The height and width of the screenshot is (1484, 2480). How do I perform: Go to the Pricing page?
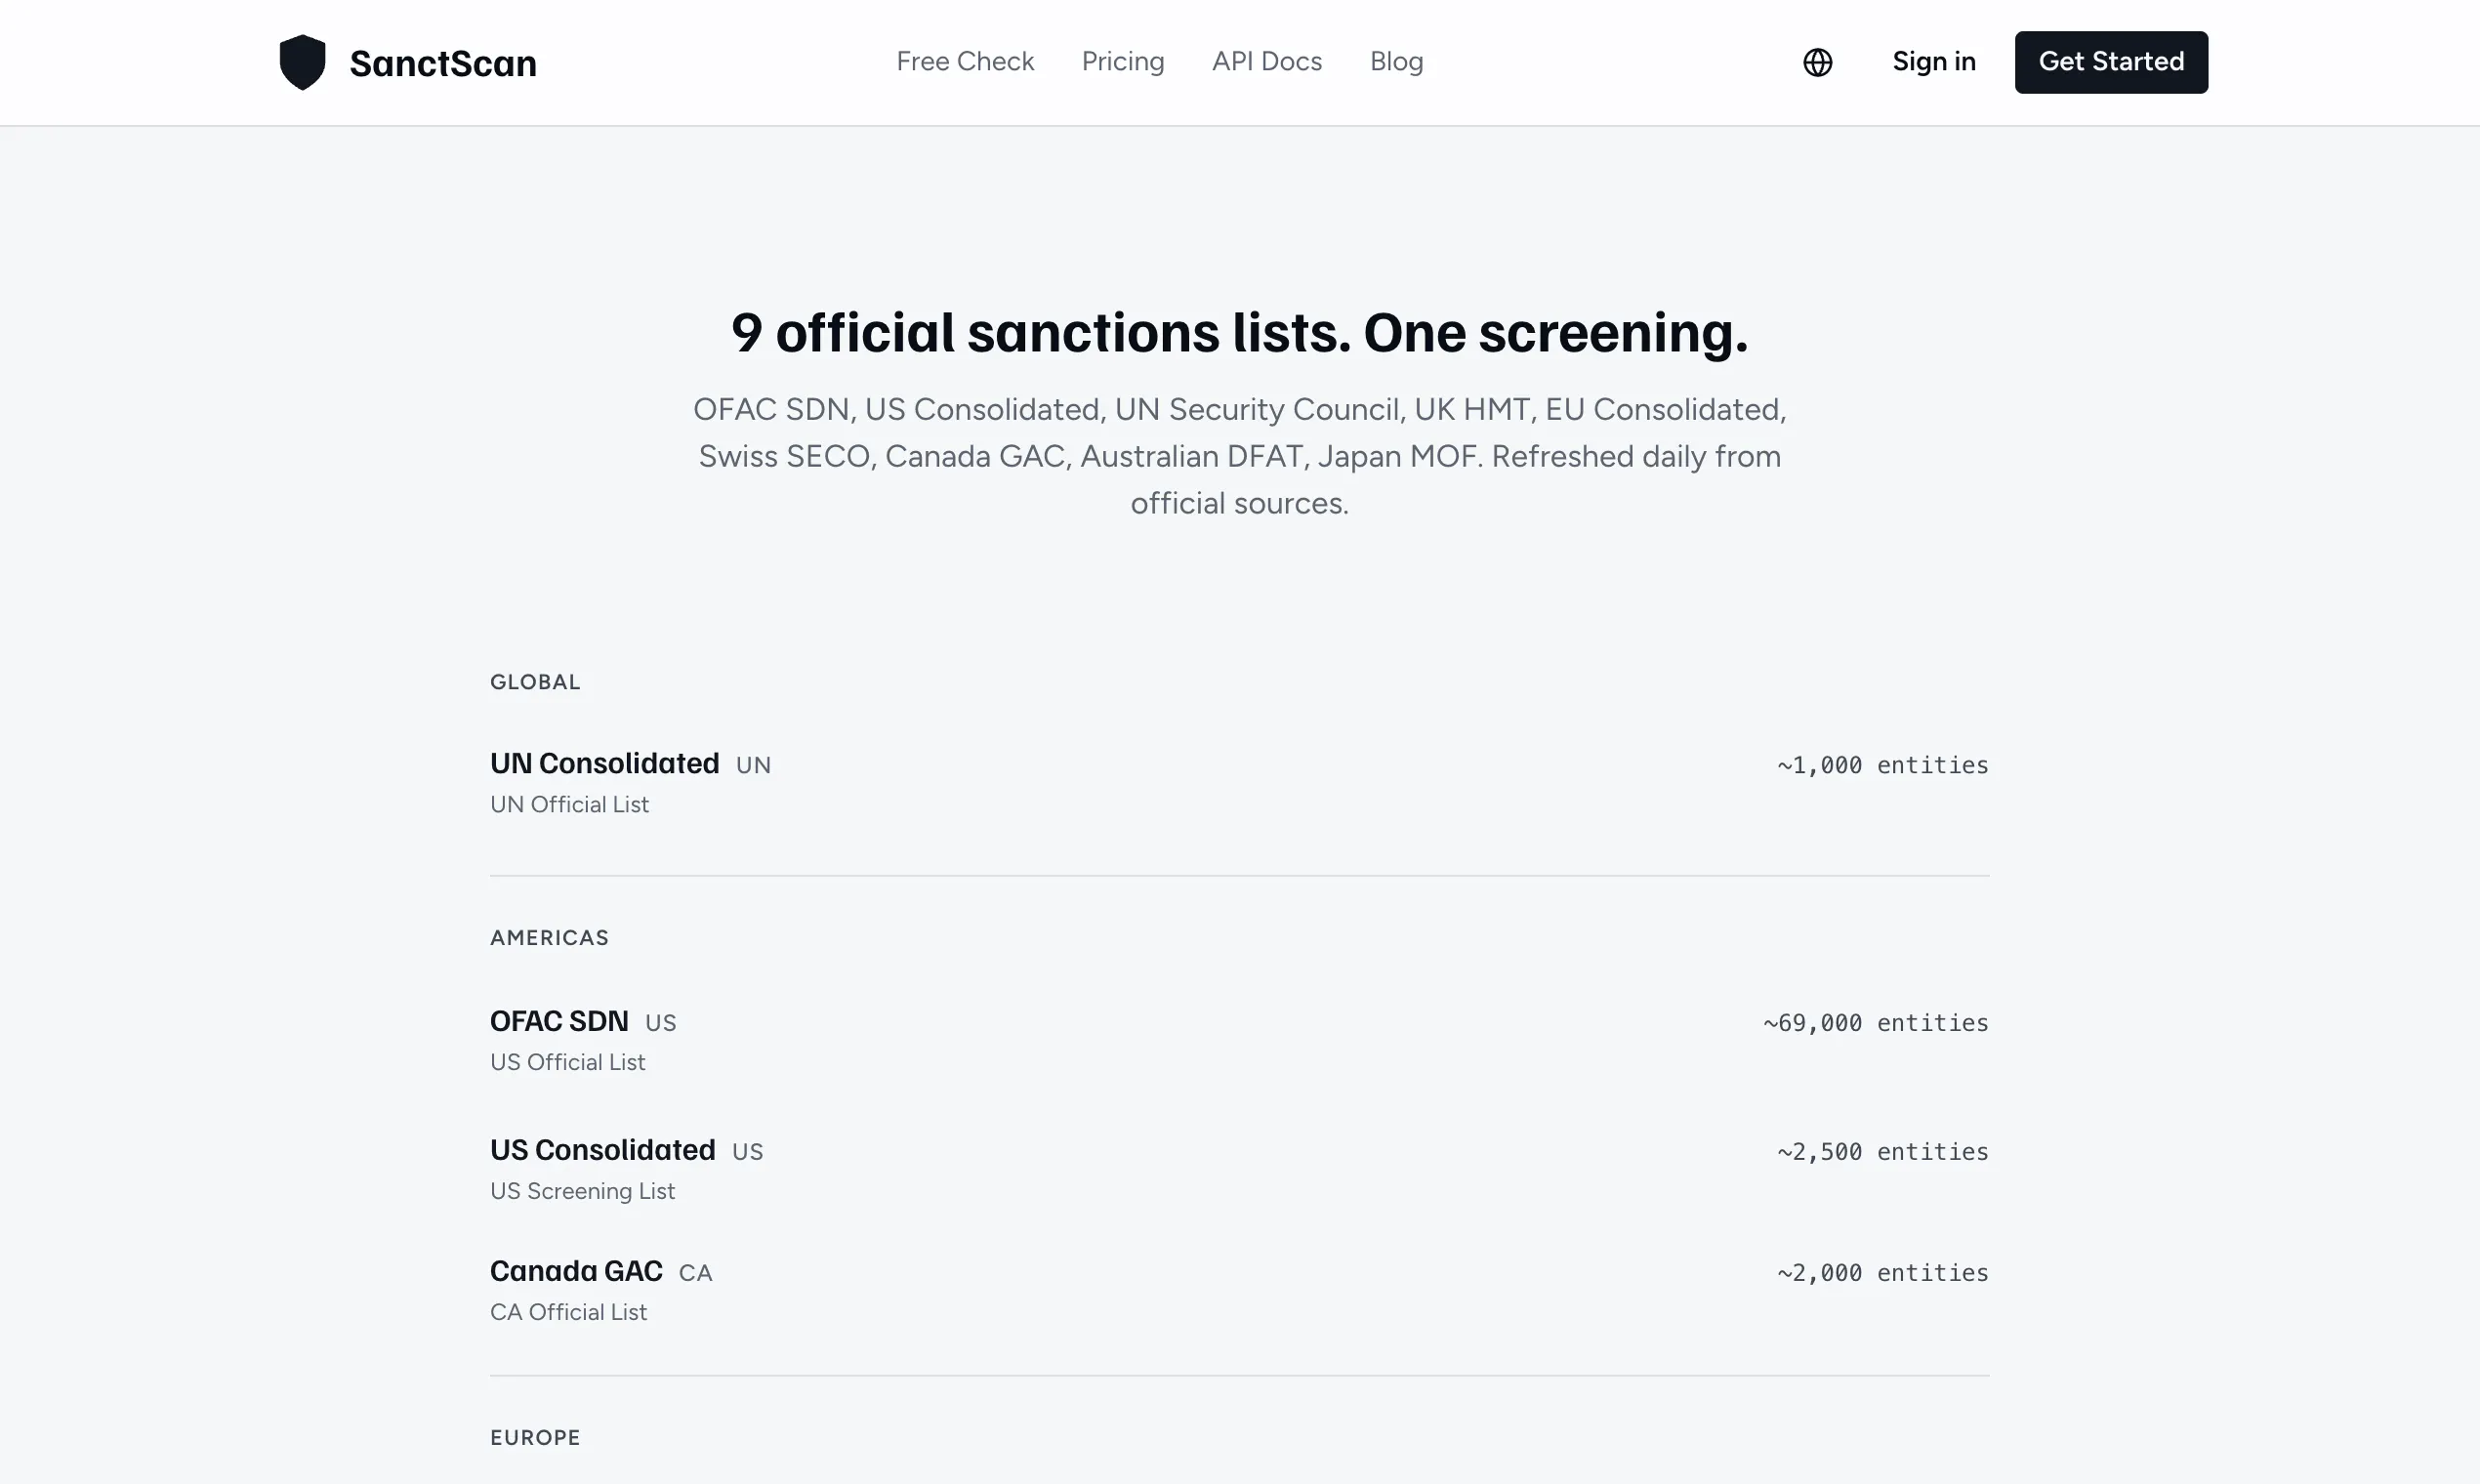click(1123, 62)
